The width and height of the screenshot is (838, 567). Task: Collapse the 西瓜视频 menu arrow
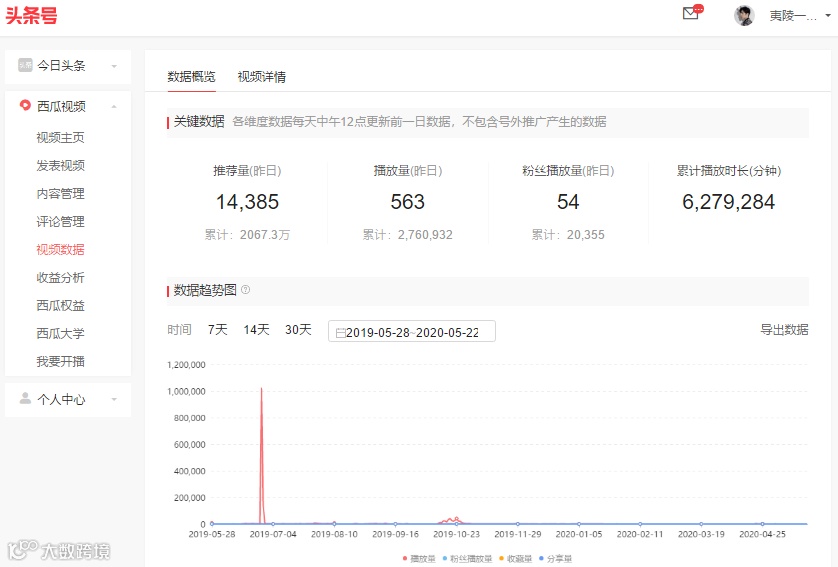114,106
